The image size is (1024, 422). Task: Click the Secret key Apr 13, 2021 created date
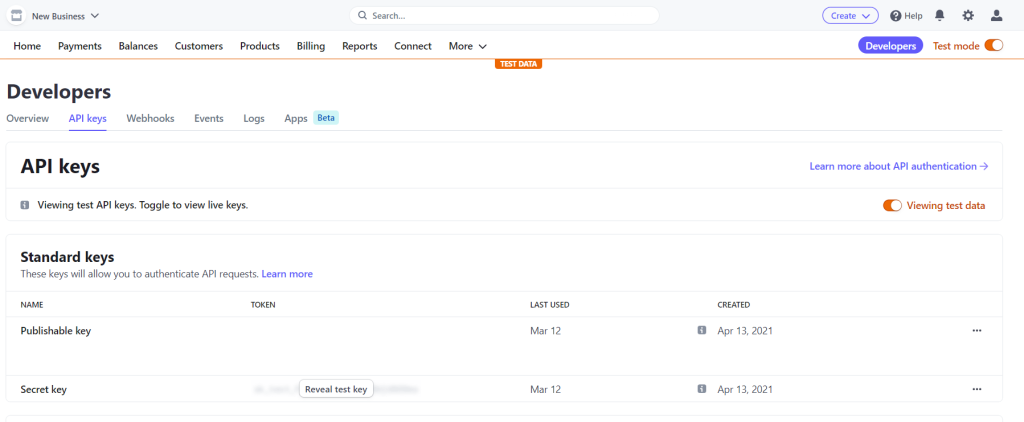[x=745, y=389]
